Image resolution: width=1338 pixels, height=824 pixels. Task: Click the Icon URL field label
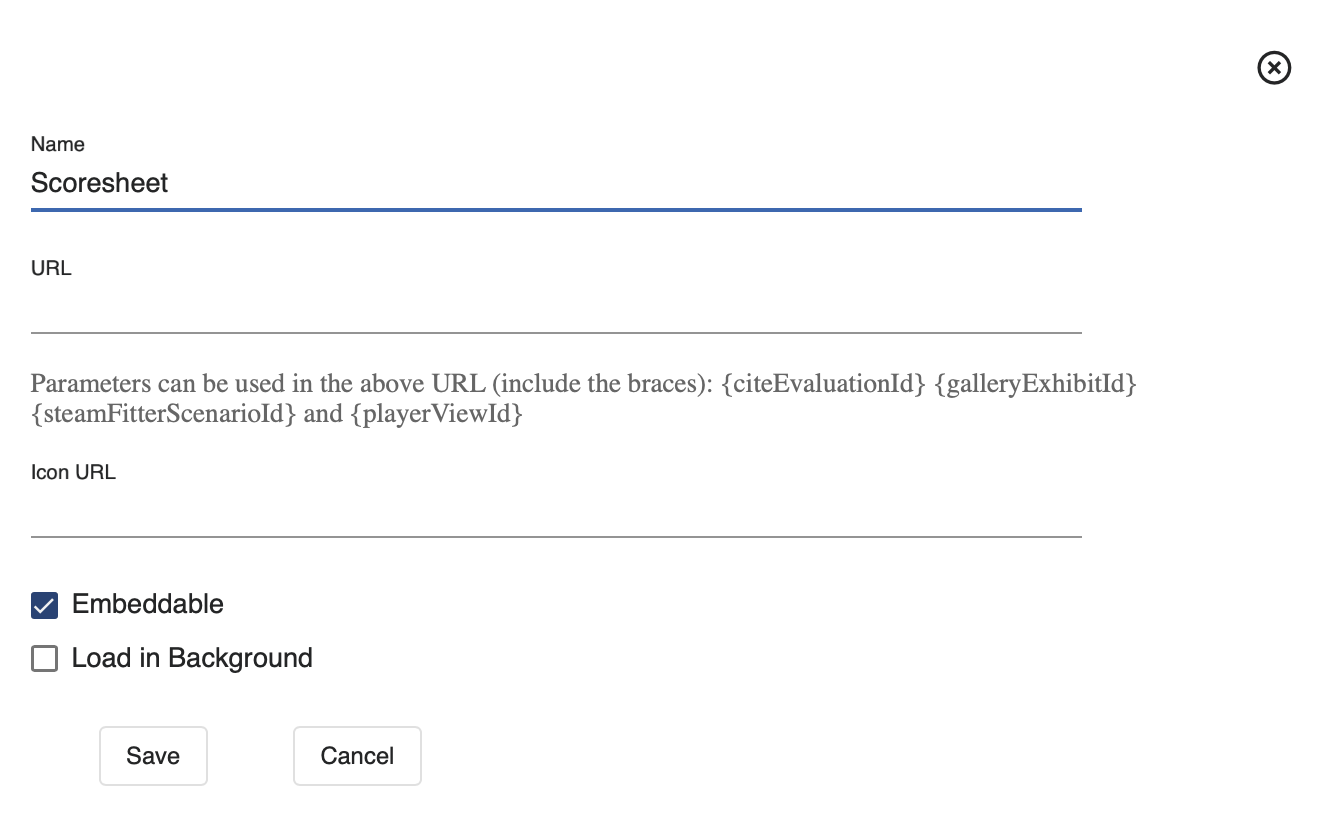(73, 473)
